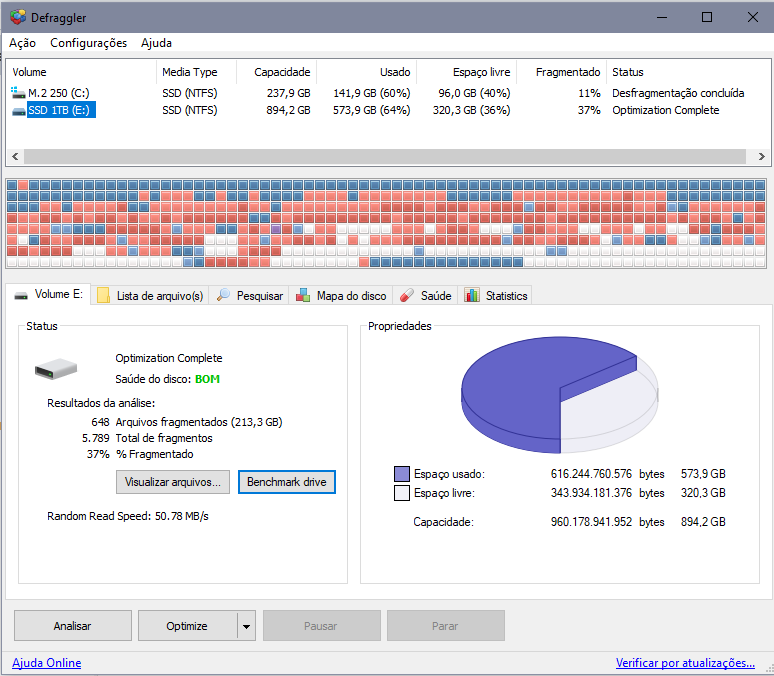Open the Ação menu
774x676 pixels.
[x=22, y=43]
